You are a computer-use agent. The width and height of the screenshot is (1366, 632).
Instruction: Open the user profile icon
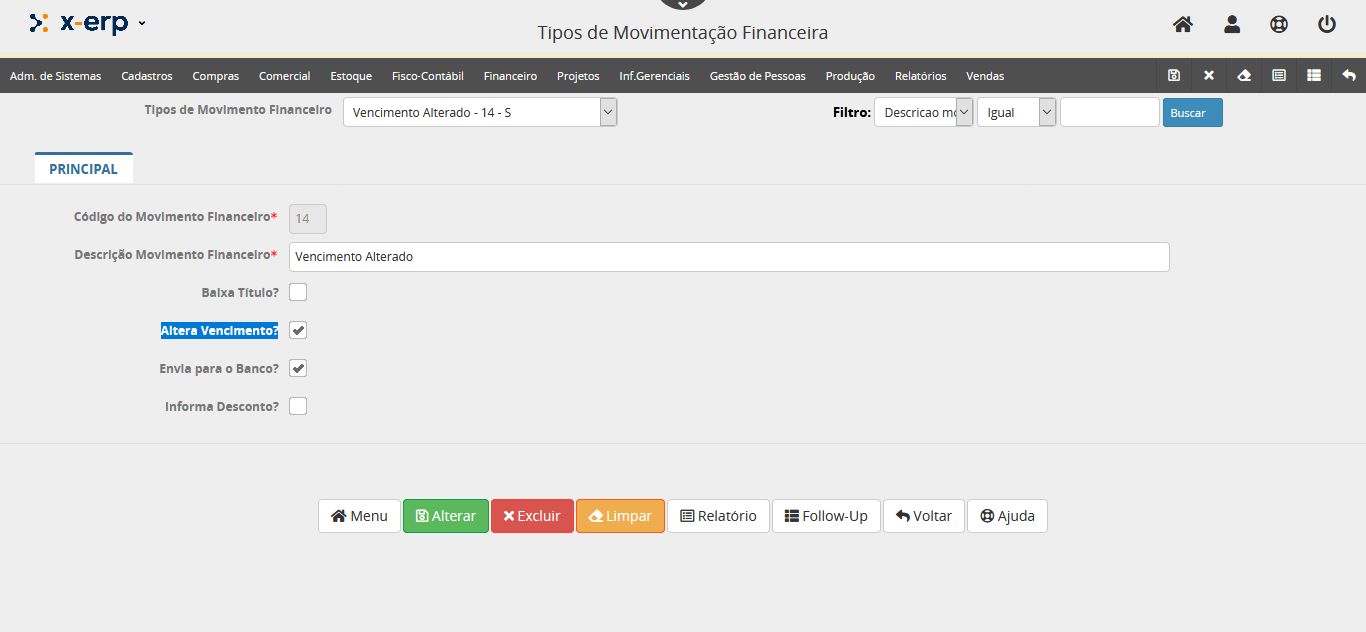click(x=1231, y=24)
